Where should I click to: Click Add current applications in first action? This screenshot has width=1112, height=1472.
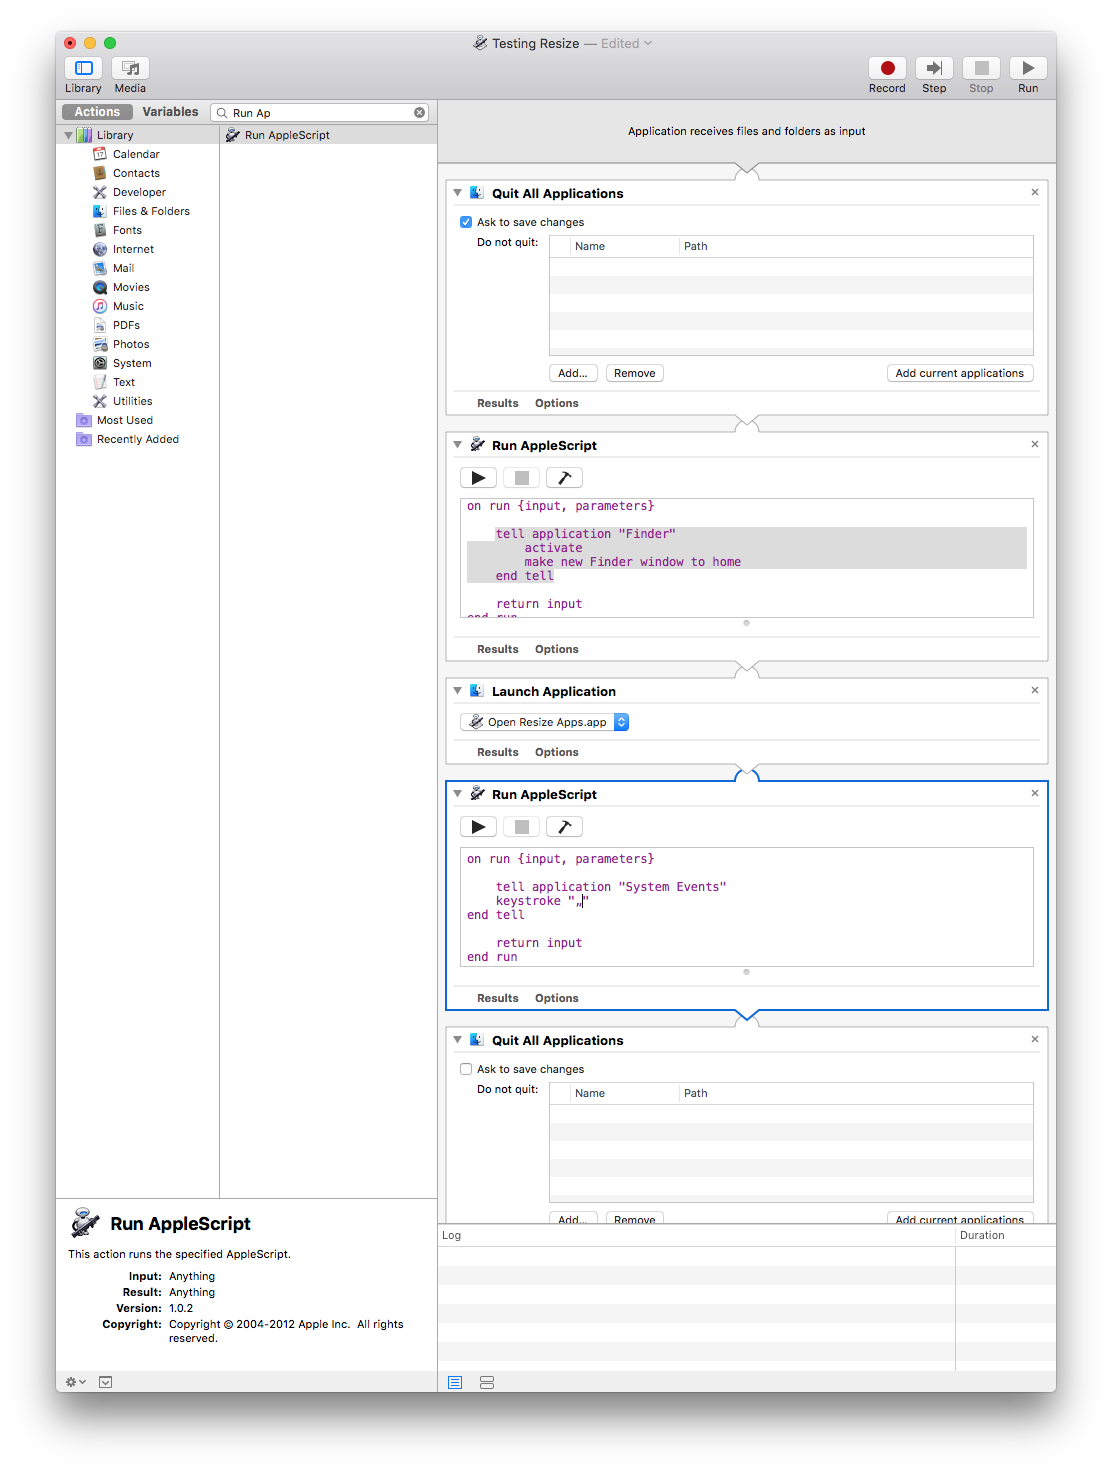click(960, 373)
